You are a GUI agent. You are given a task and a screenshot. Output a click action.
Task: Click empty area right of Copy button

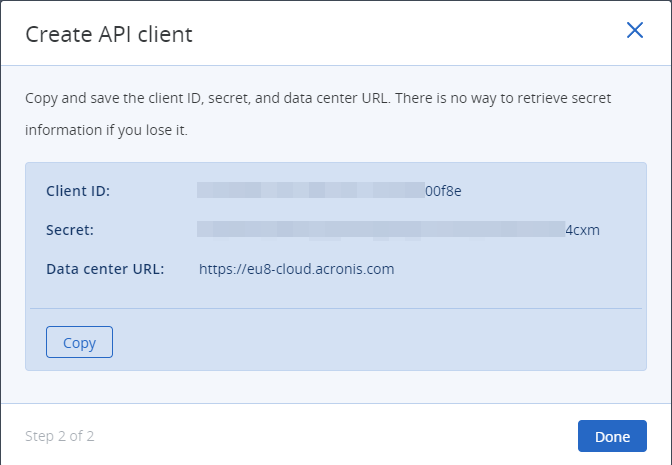click(380, 342)
